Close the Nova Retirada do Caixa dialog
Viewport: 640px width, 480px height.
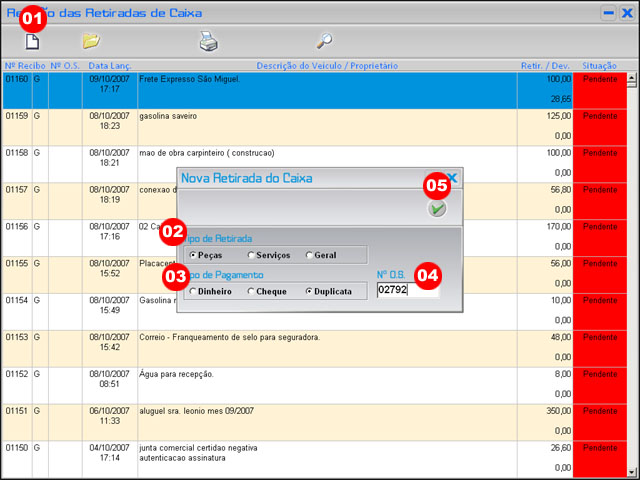click(x=452, y=178)
